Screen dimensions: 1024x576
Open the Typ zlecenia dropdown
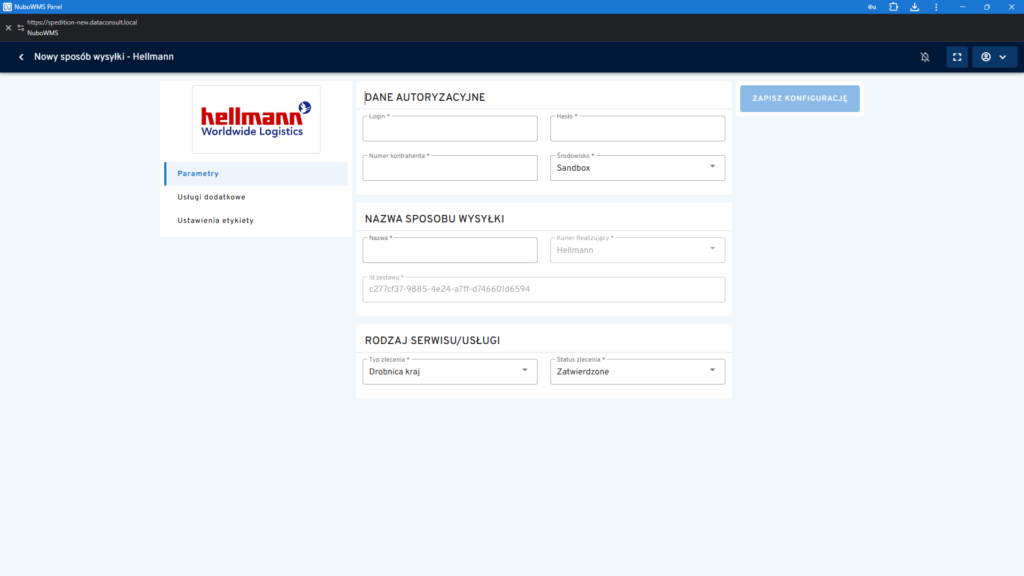(449, 371)
